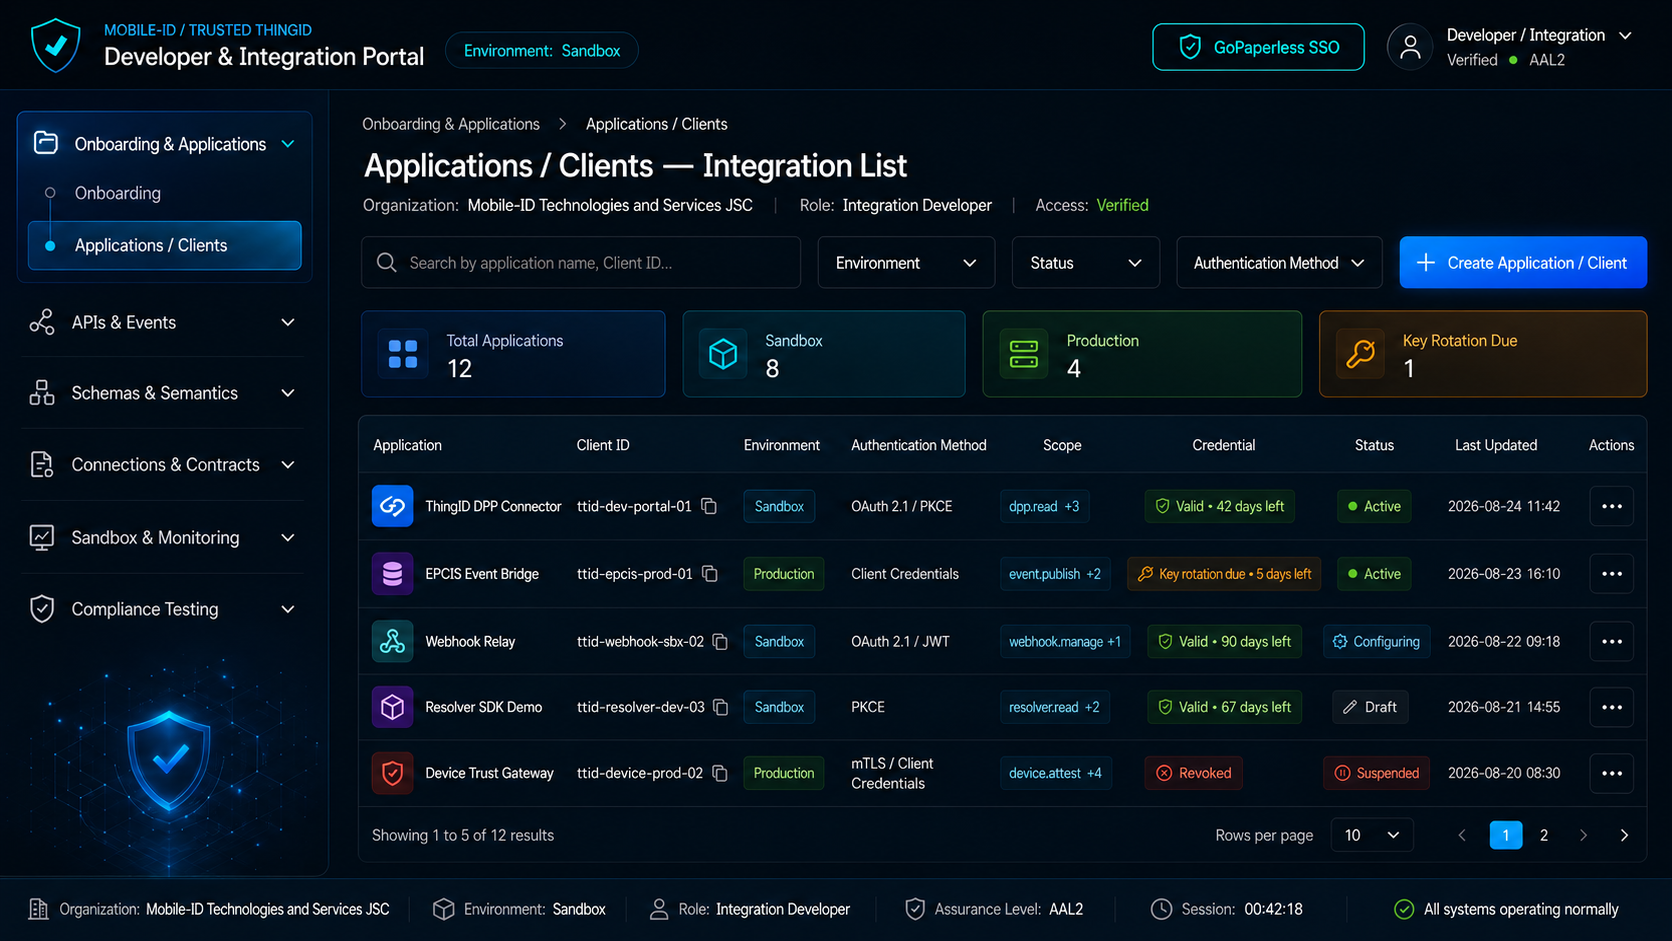1672x941 pixels.
Task: Click the Key Rotation Due key icon
Action: 1361,354
